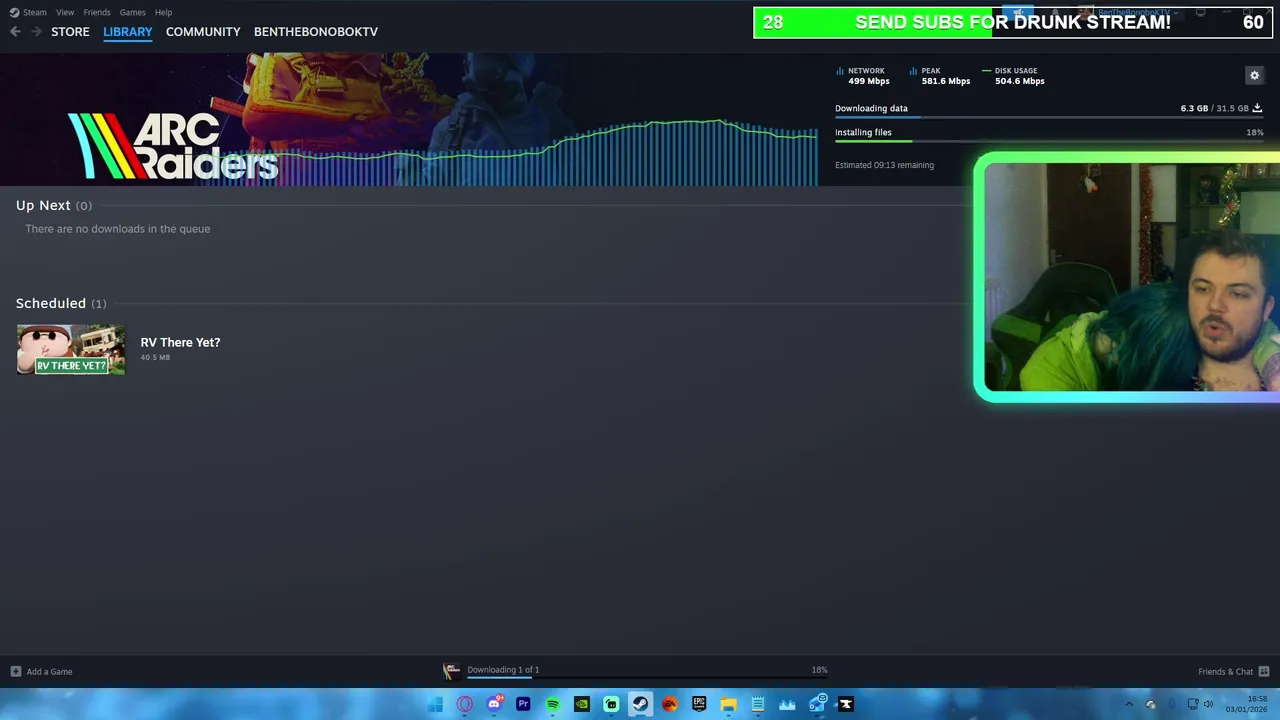Image resolution: width=1280 pixels, height=720 pixels.
Task: Click the Estimated 09:13 remaining text
Action: coord(884,165)
